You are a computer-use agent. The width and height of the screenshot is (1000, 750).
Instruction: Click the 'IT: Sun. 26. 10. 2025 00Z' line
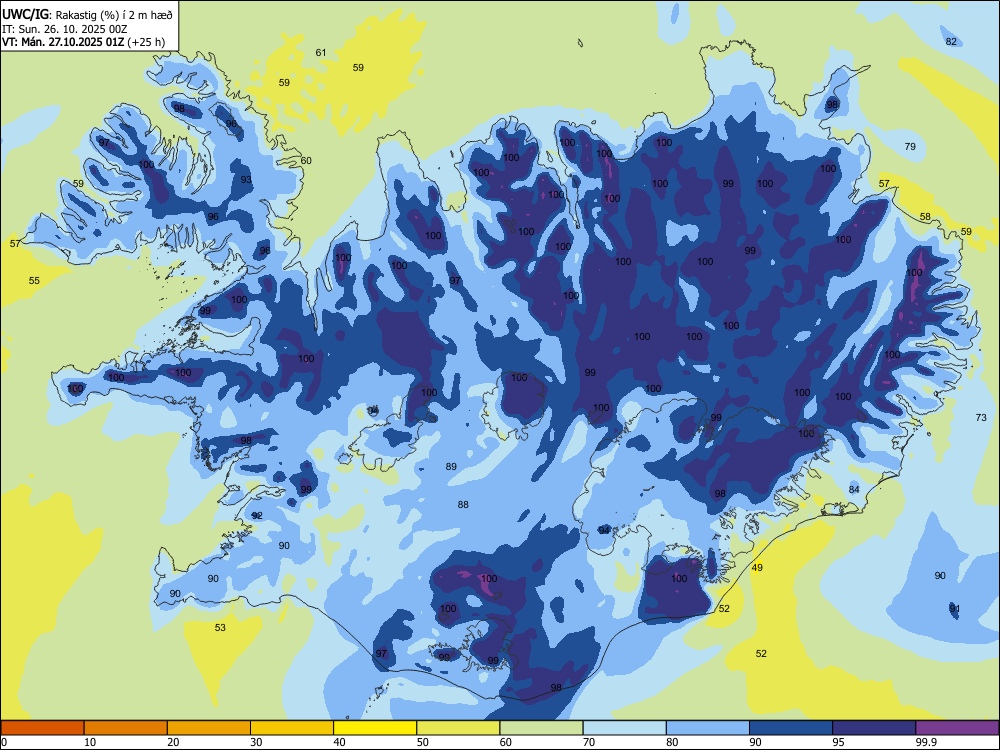[x=65, y=29]
